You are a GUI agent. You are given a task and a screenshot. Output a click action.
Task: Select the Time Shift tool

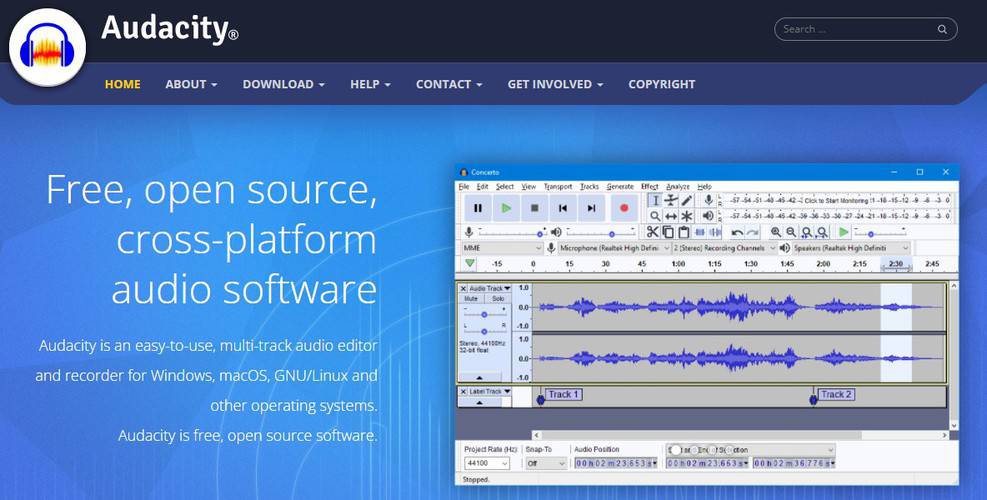671,216
